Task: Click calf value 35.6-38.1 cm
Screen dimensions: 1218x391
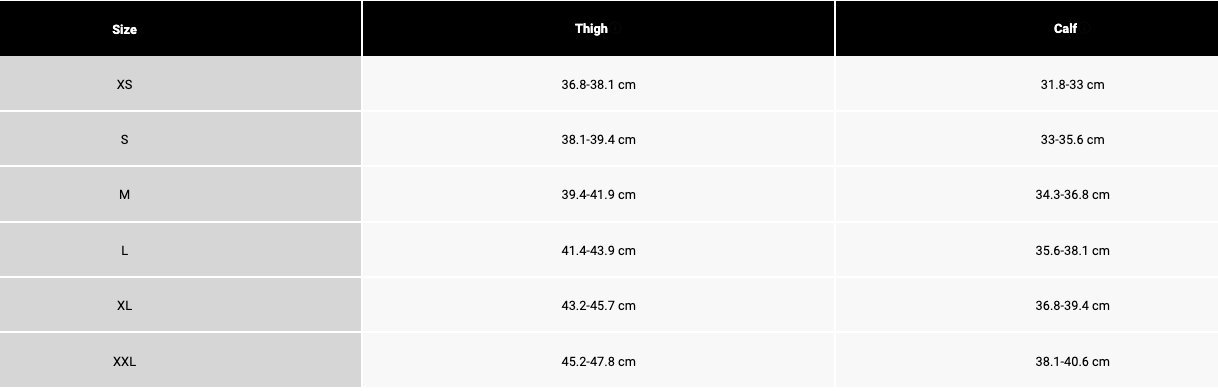Action: (1072, 251)
